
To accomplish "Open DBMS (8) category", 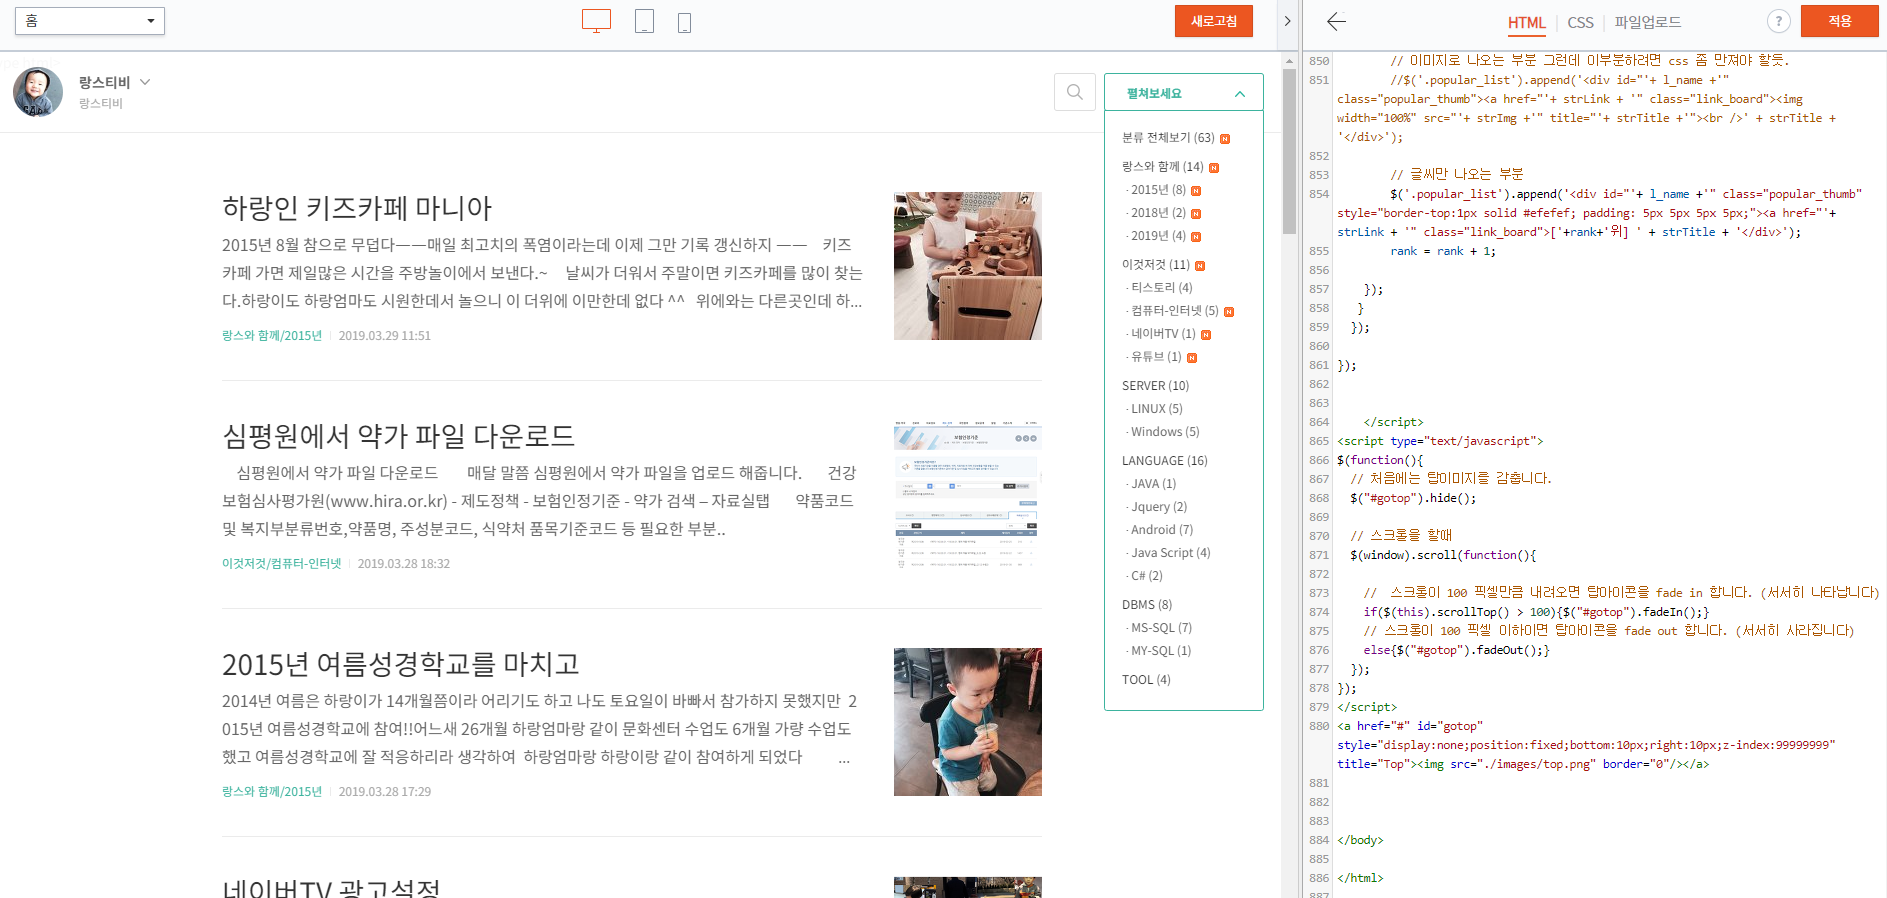I will click(x=1146, y=605).
